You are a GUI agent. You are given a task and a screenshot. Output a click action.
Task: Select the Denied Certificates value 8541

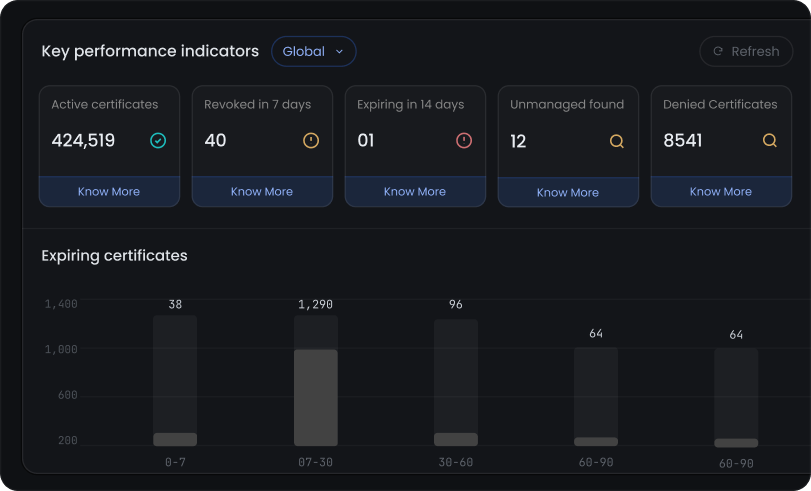(x=683, y=140)
